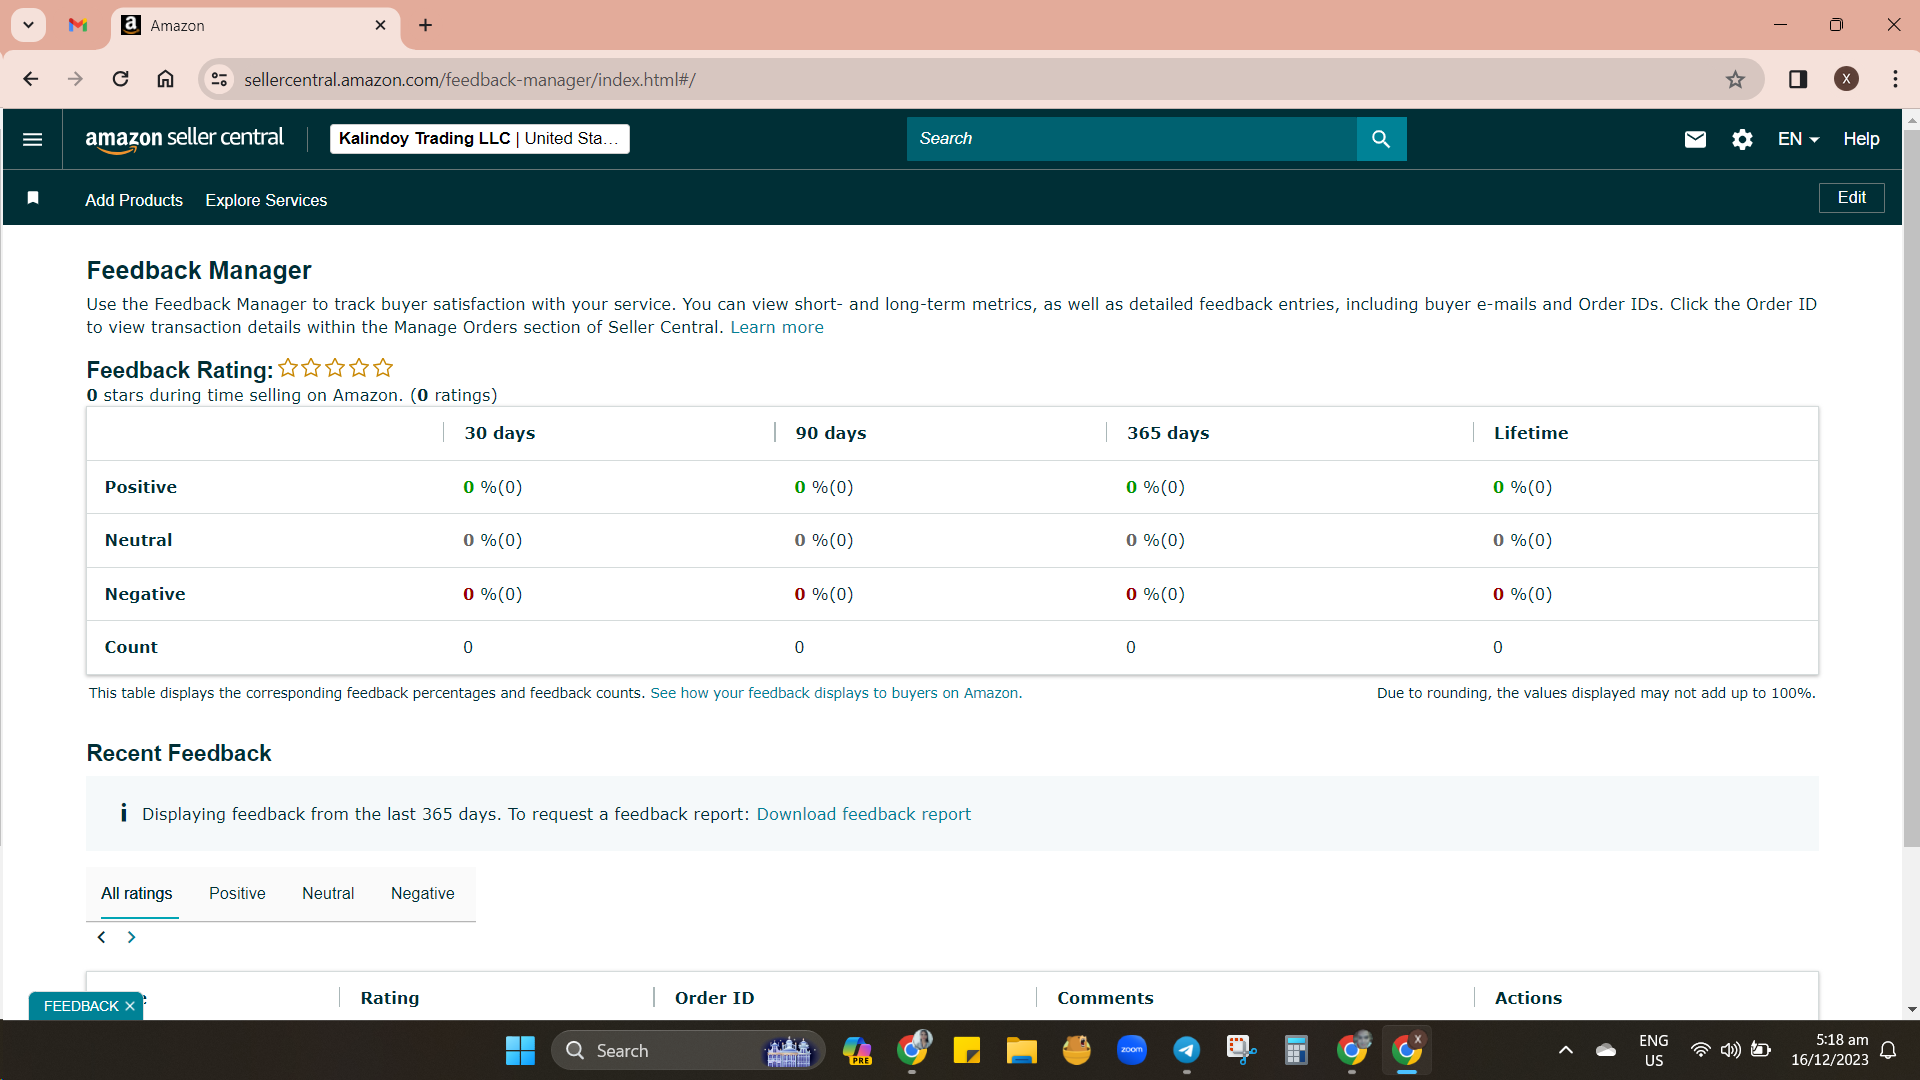Image resolution: width=1920 pixels, height=1080 pixels.
Task: Open the tab search dropdown chevron
Action: 28,25
